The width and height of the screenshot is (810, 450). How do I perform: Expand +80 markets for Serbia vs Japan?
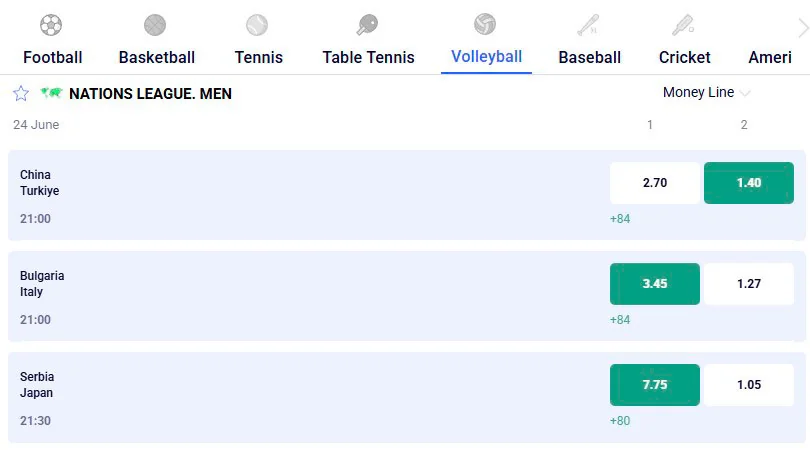[620, 421]
